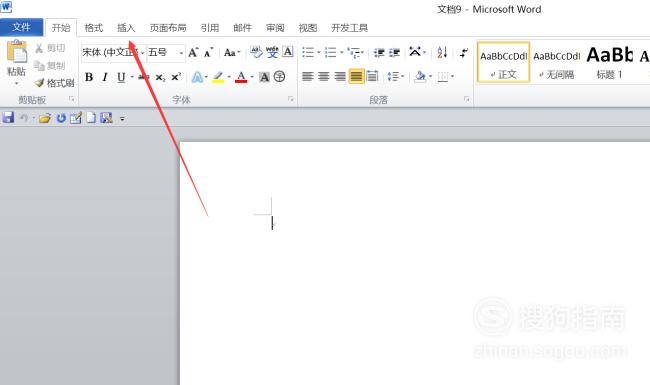650x385 pixels.
Task: Click the Borders icon in the Paragraph group
Action: [x=443, y=77]
